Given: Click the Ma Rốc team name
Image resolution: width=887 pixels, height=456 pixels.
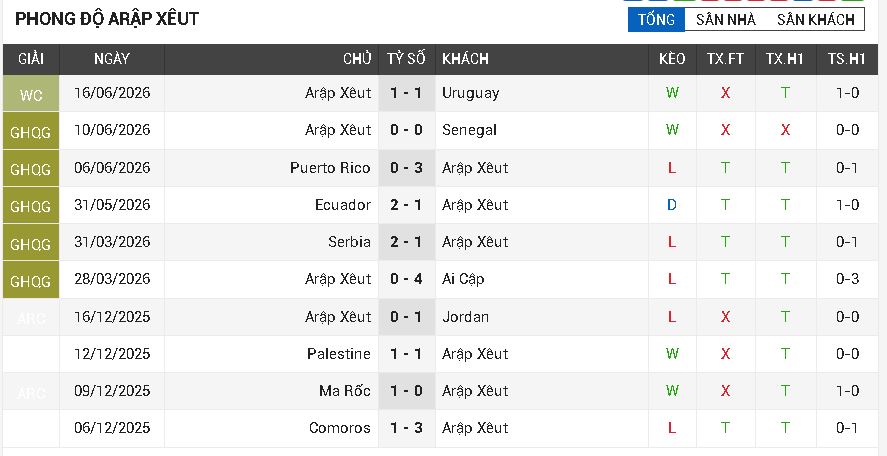Looking at the screenshot, I should (345, 391).
